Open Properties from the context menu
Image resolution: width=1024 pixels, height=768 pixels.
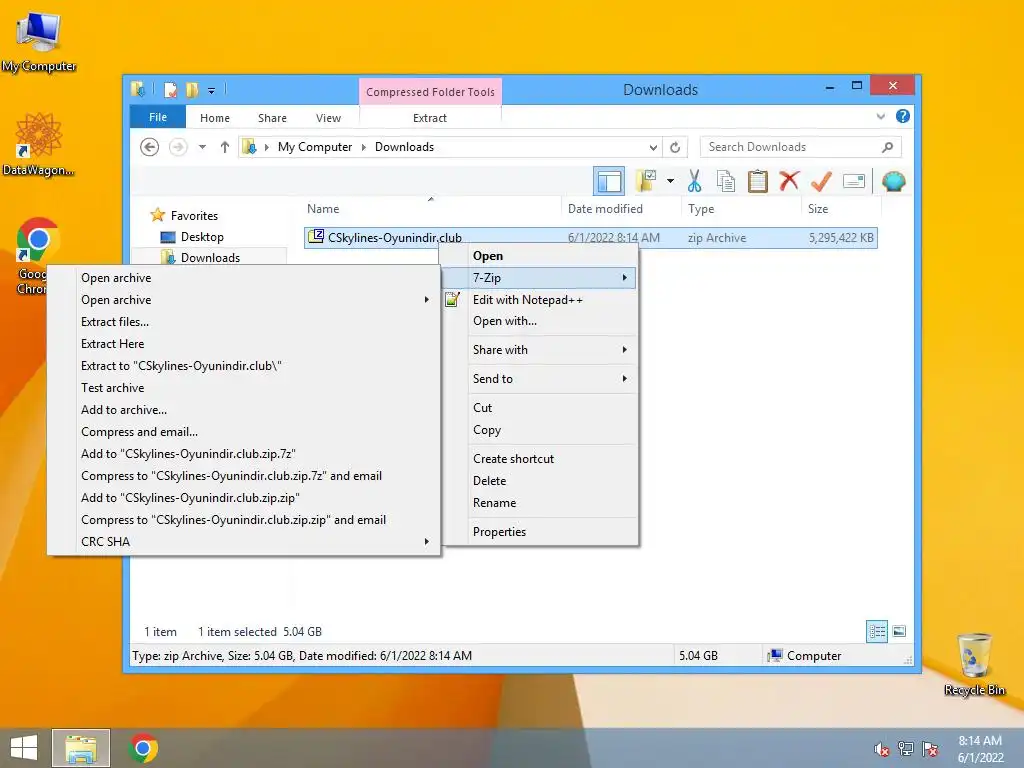539,532
